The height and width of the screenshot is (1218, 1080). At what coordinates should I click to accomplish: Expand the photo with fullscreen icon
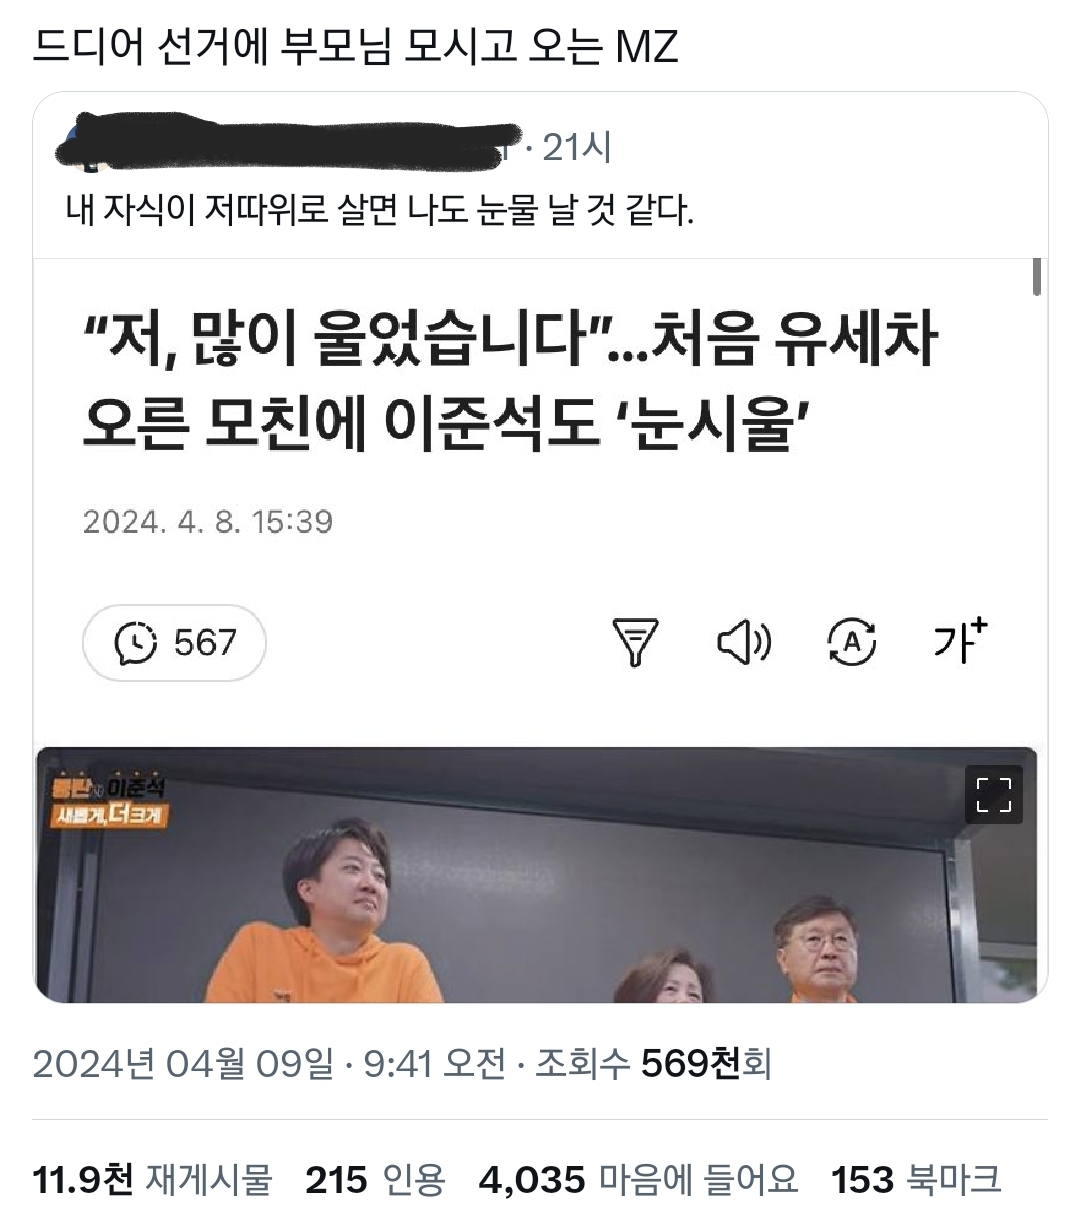click(993, 795)
